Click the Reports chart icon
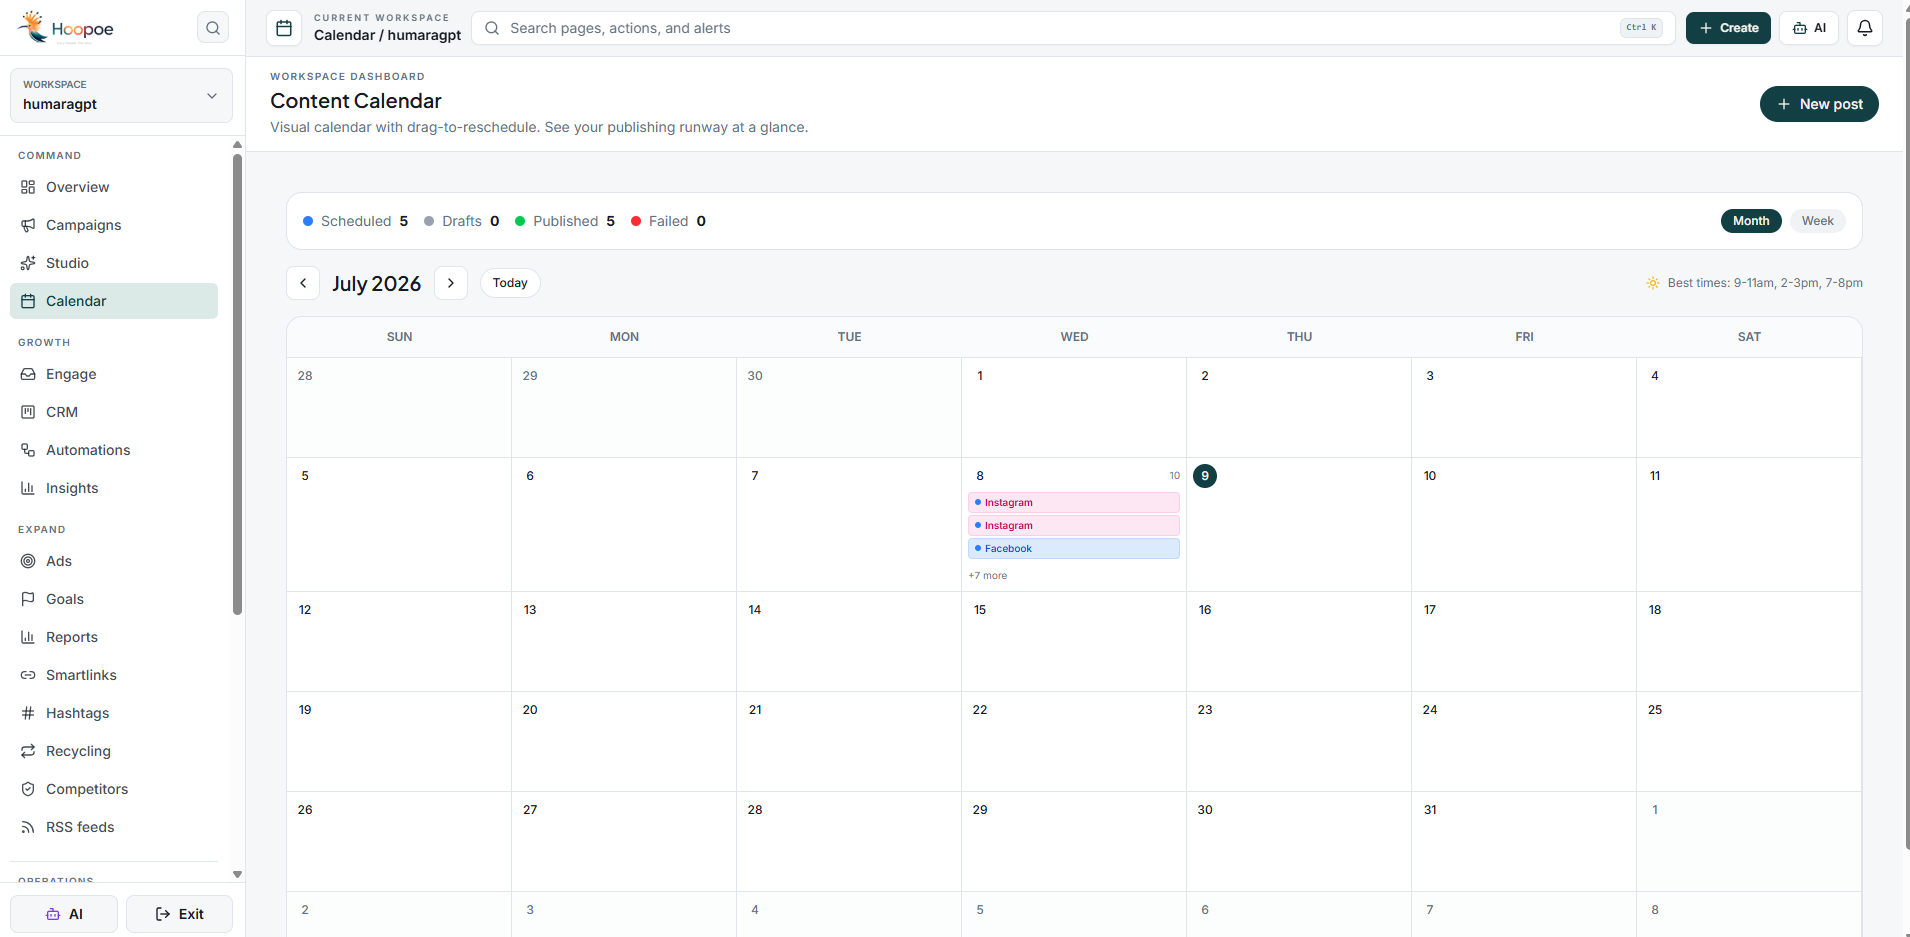The width and height of the screenshot is (1910, 937). click(x=28, y=637)
